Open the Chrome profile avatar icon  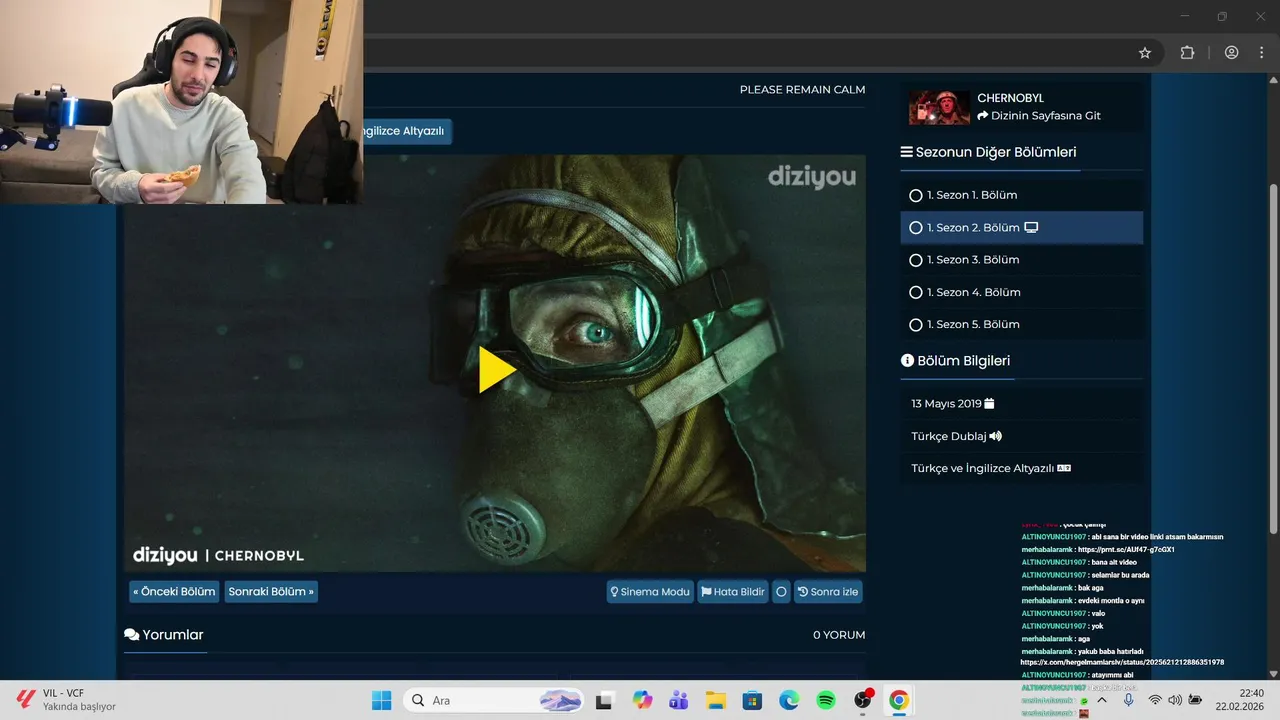point(1232,53)
